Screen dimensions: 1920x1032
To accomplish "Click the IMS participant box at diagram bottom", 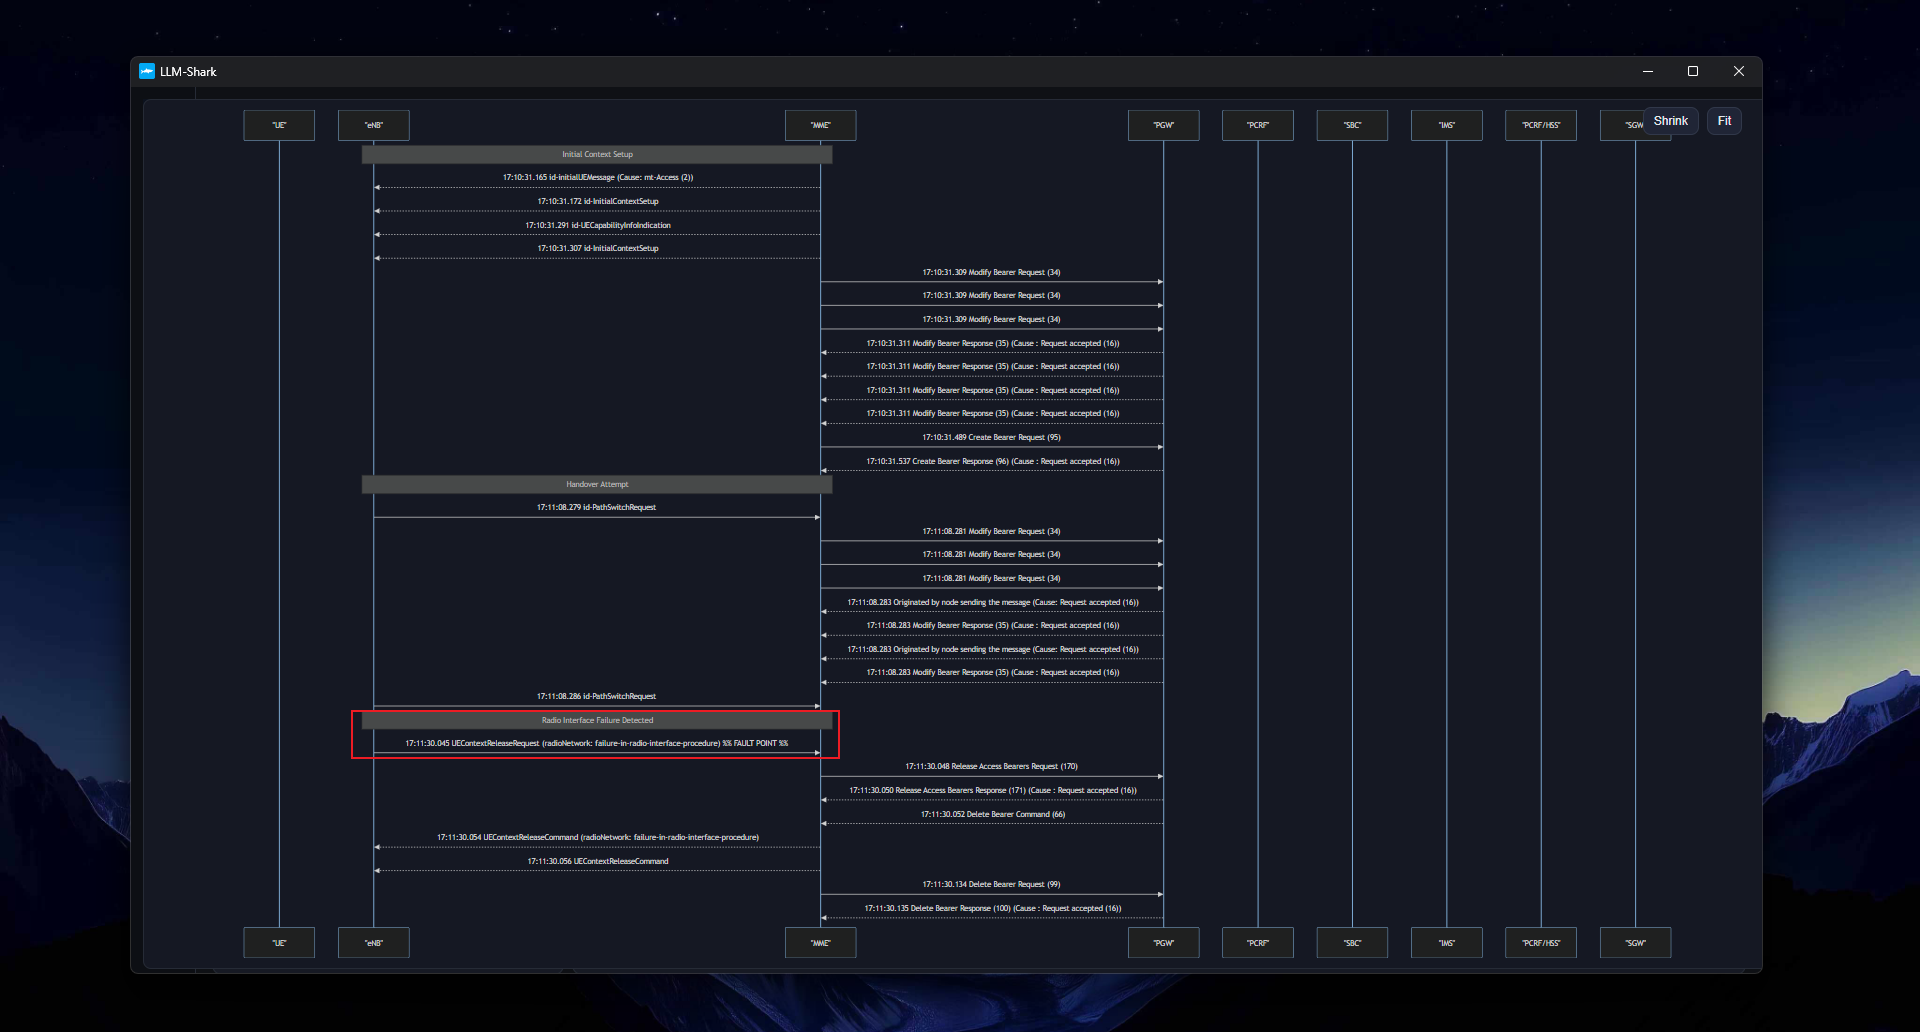I will [1446, 943].
